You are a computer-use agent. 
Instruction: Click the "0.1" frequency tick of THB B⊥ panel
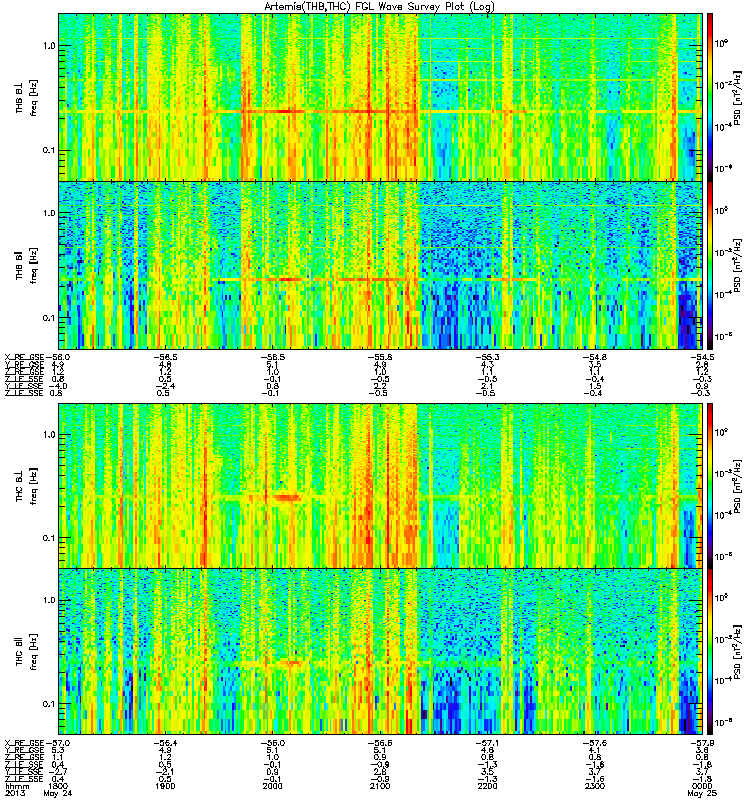coord(49,151)
